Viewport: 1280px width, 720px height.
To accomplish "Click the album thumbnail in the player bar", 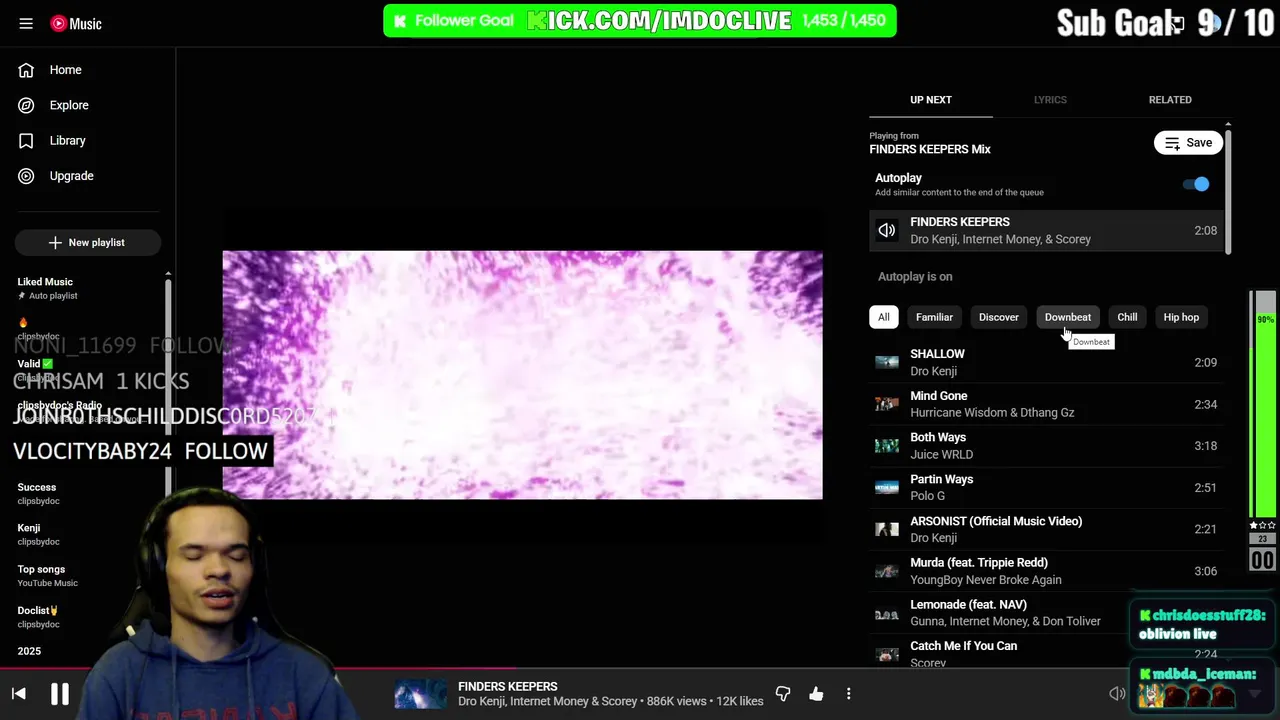I will click(420, 694).
